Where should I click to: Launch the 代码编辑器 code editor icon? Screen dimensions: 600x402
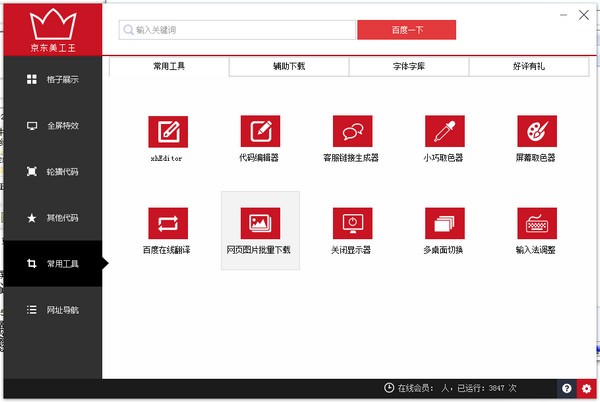click(260, 131)
